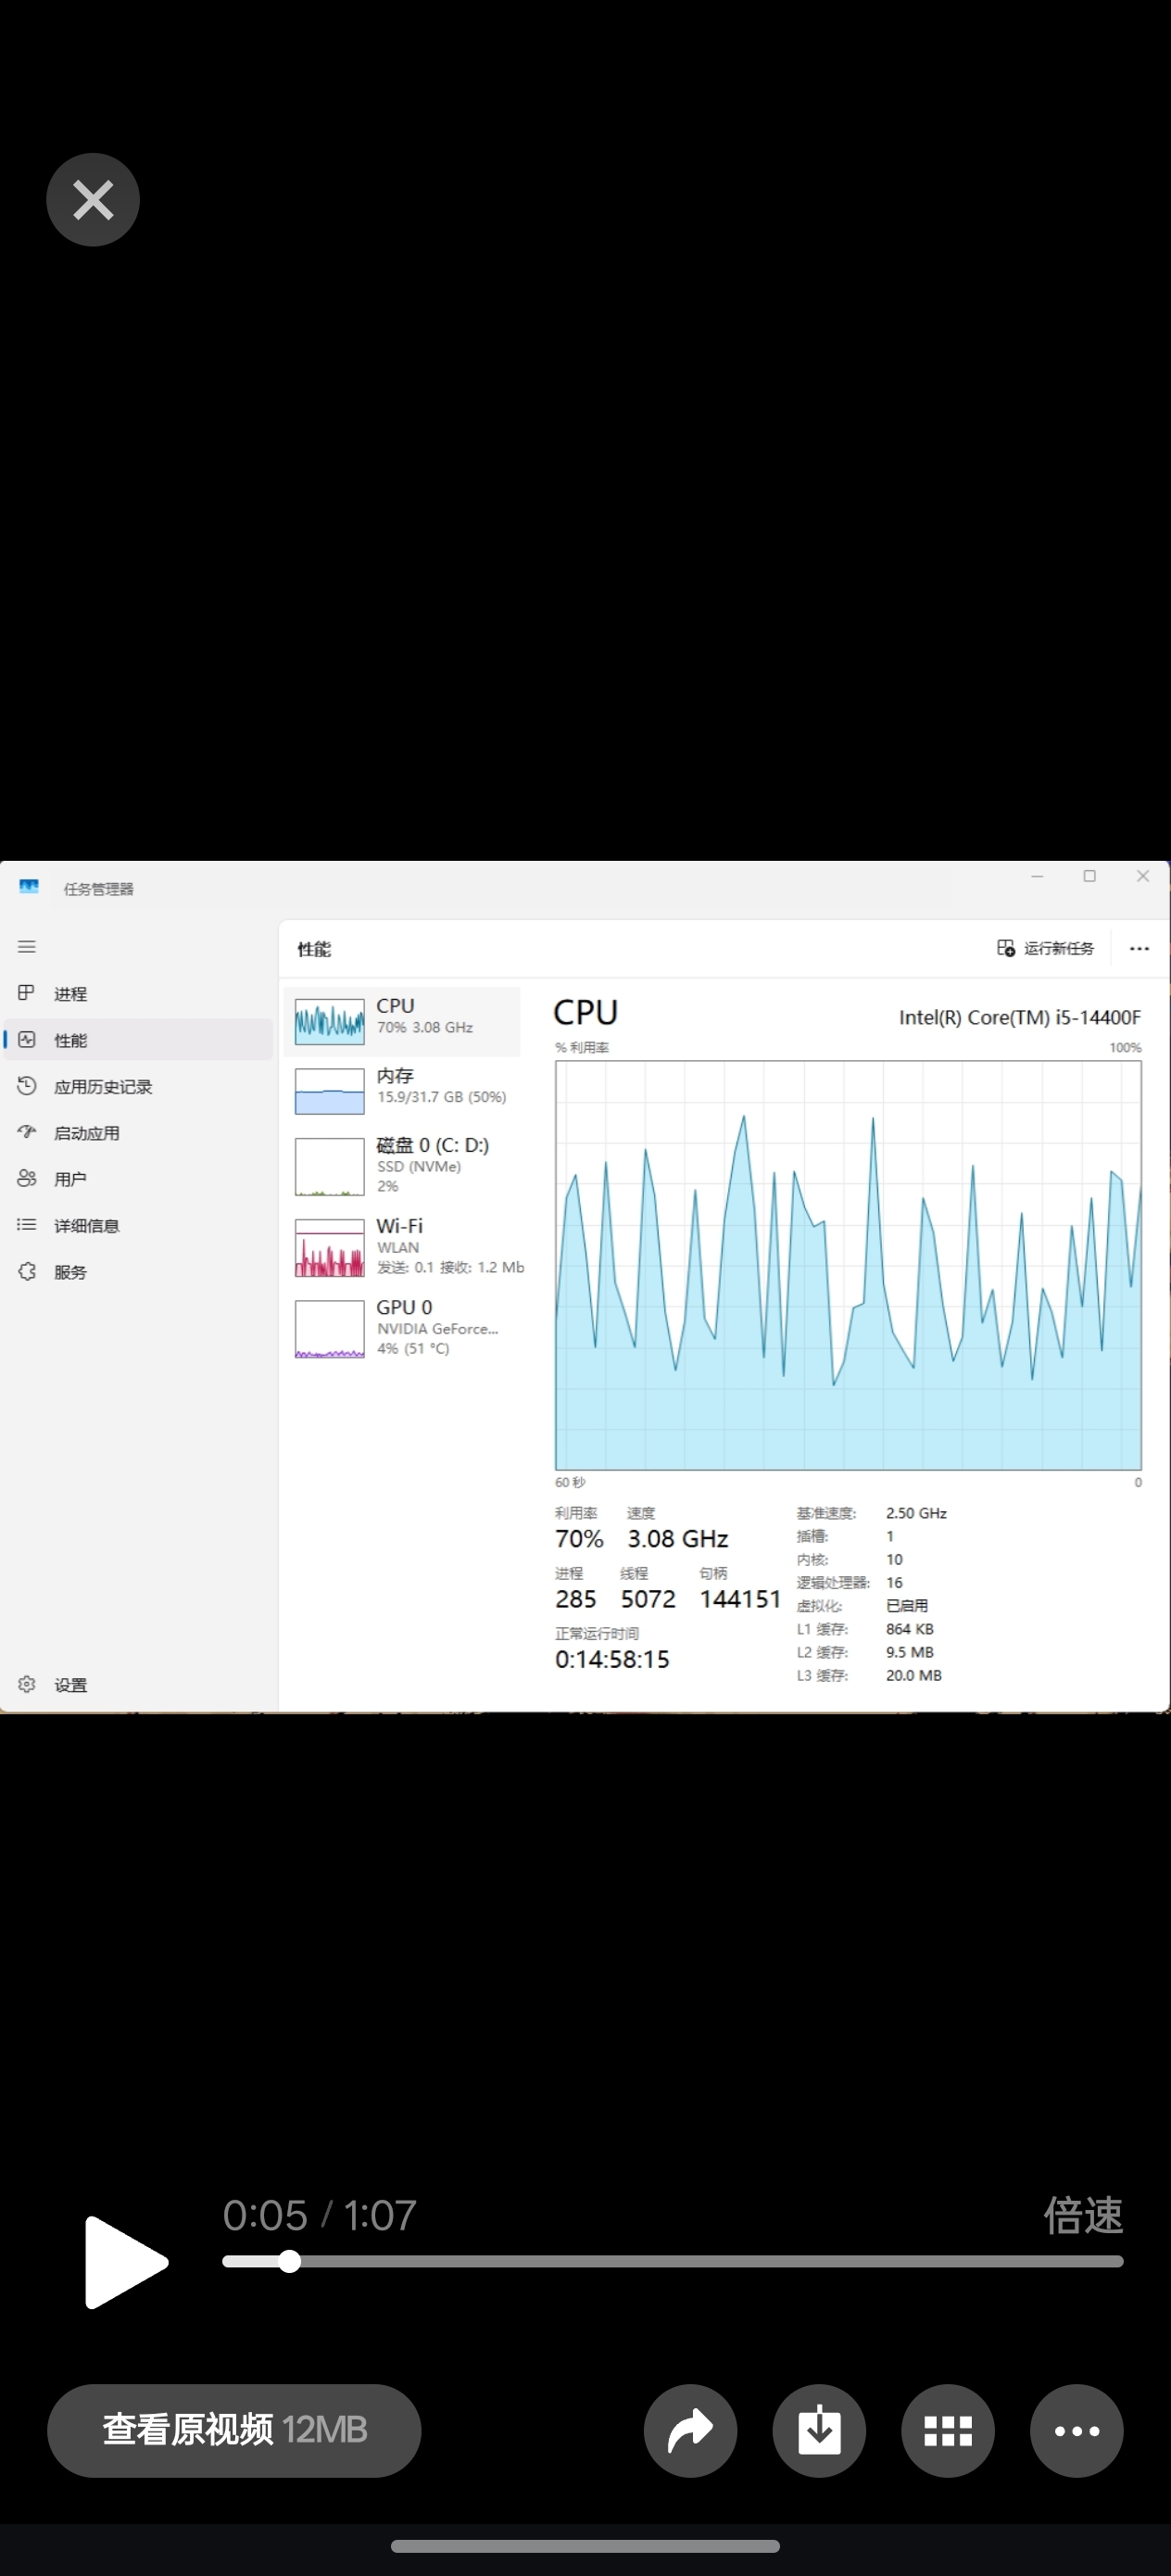
Task: Select the GPU 0 resource entry
Action: (402, 1328)
